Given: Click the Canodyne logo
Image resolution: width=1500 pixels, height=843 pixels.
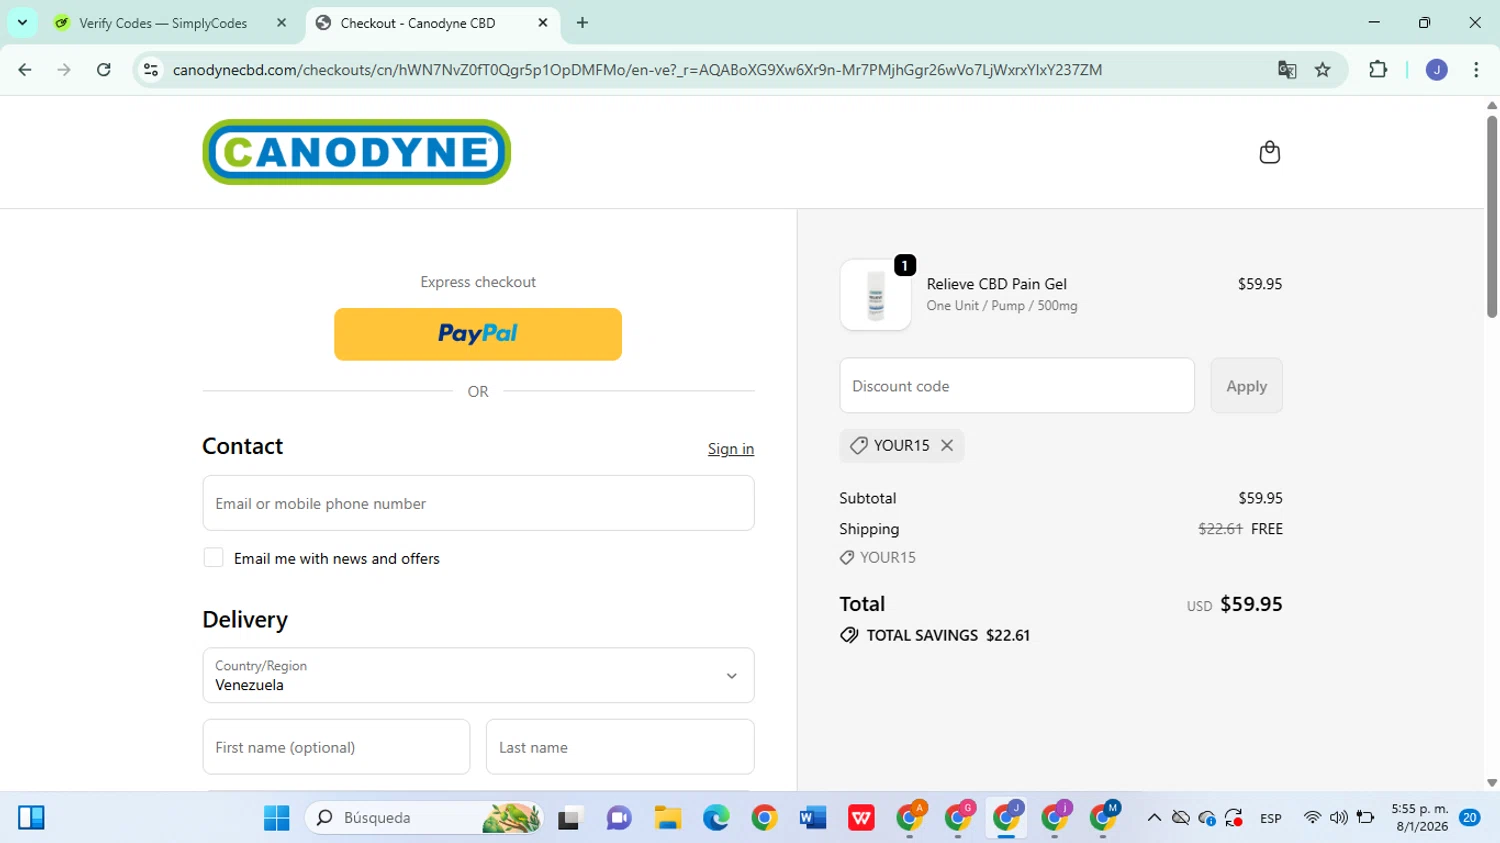Looking at the screenshot, I should 357,152.
